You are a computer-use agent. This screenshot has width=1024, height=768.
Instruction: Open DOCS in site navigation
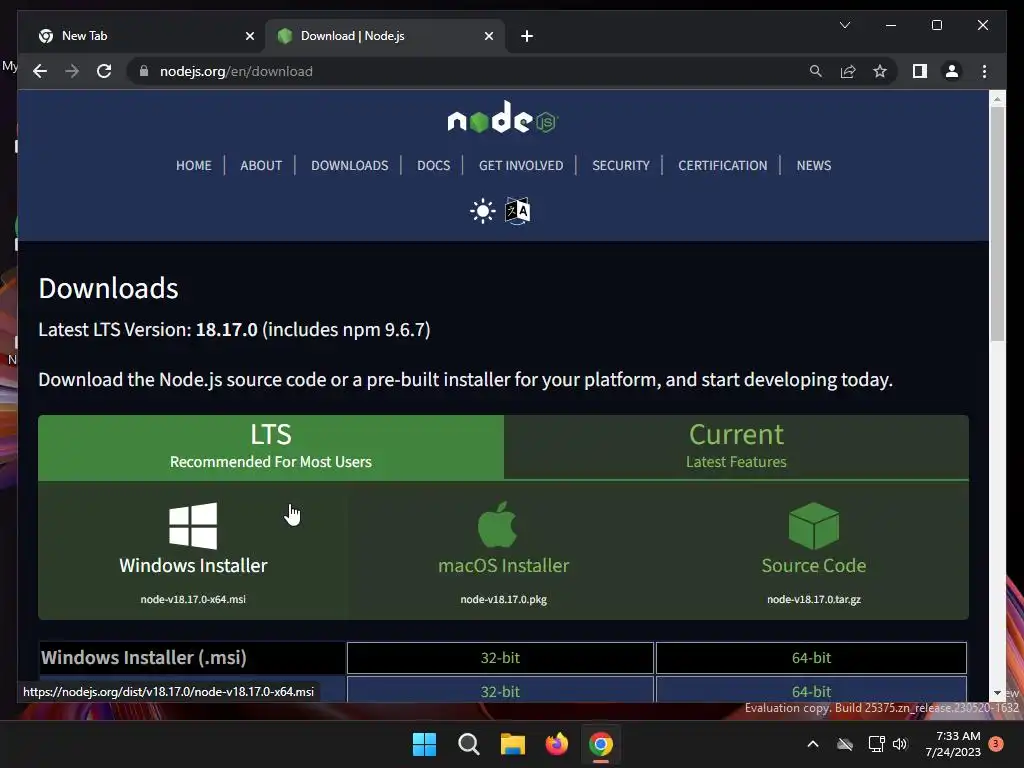pos(433,165)
